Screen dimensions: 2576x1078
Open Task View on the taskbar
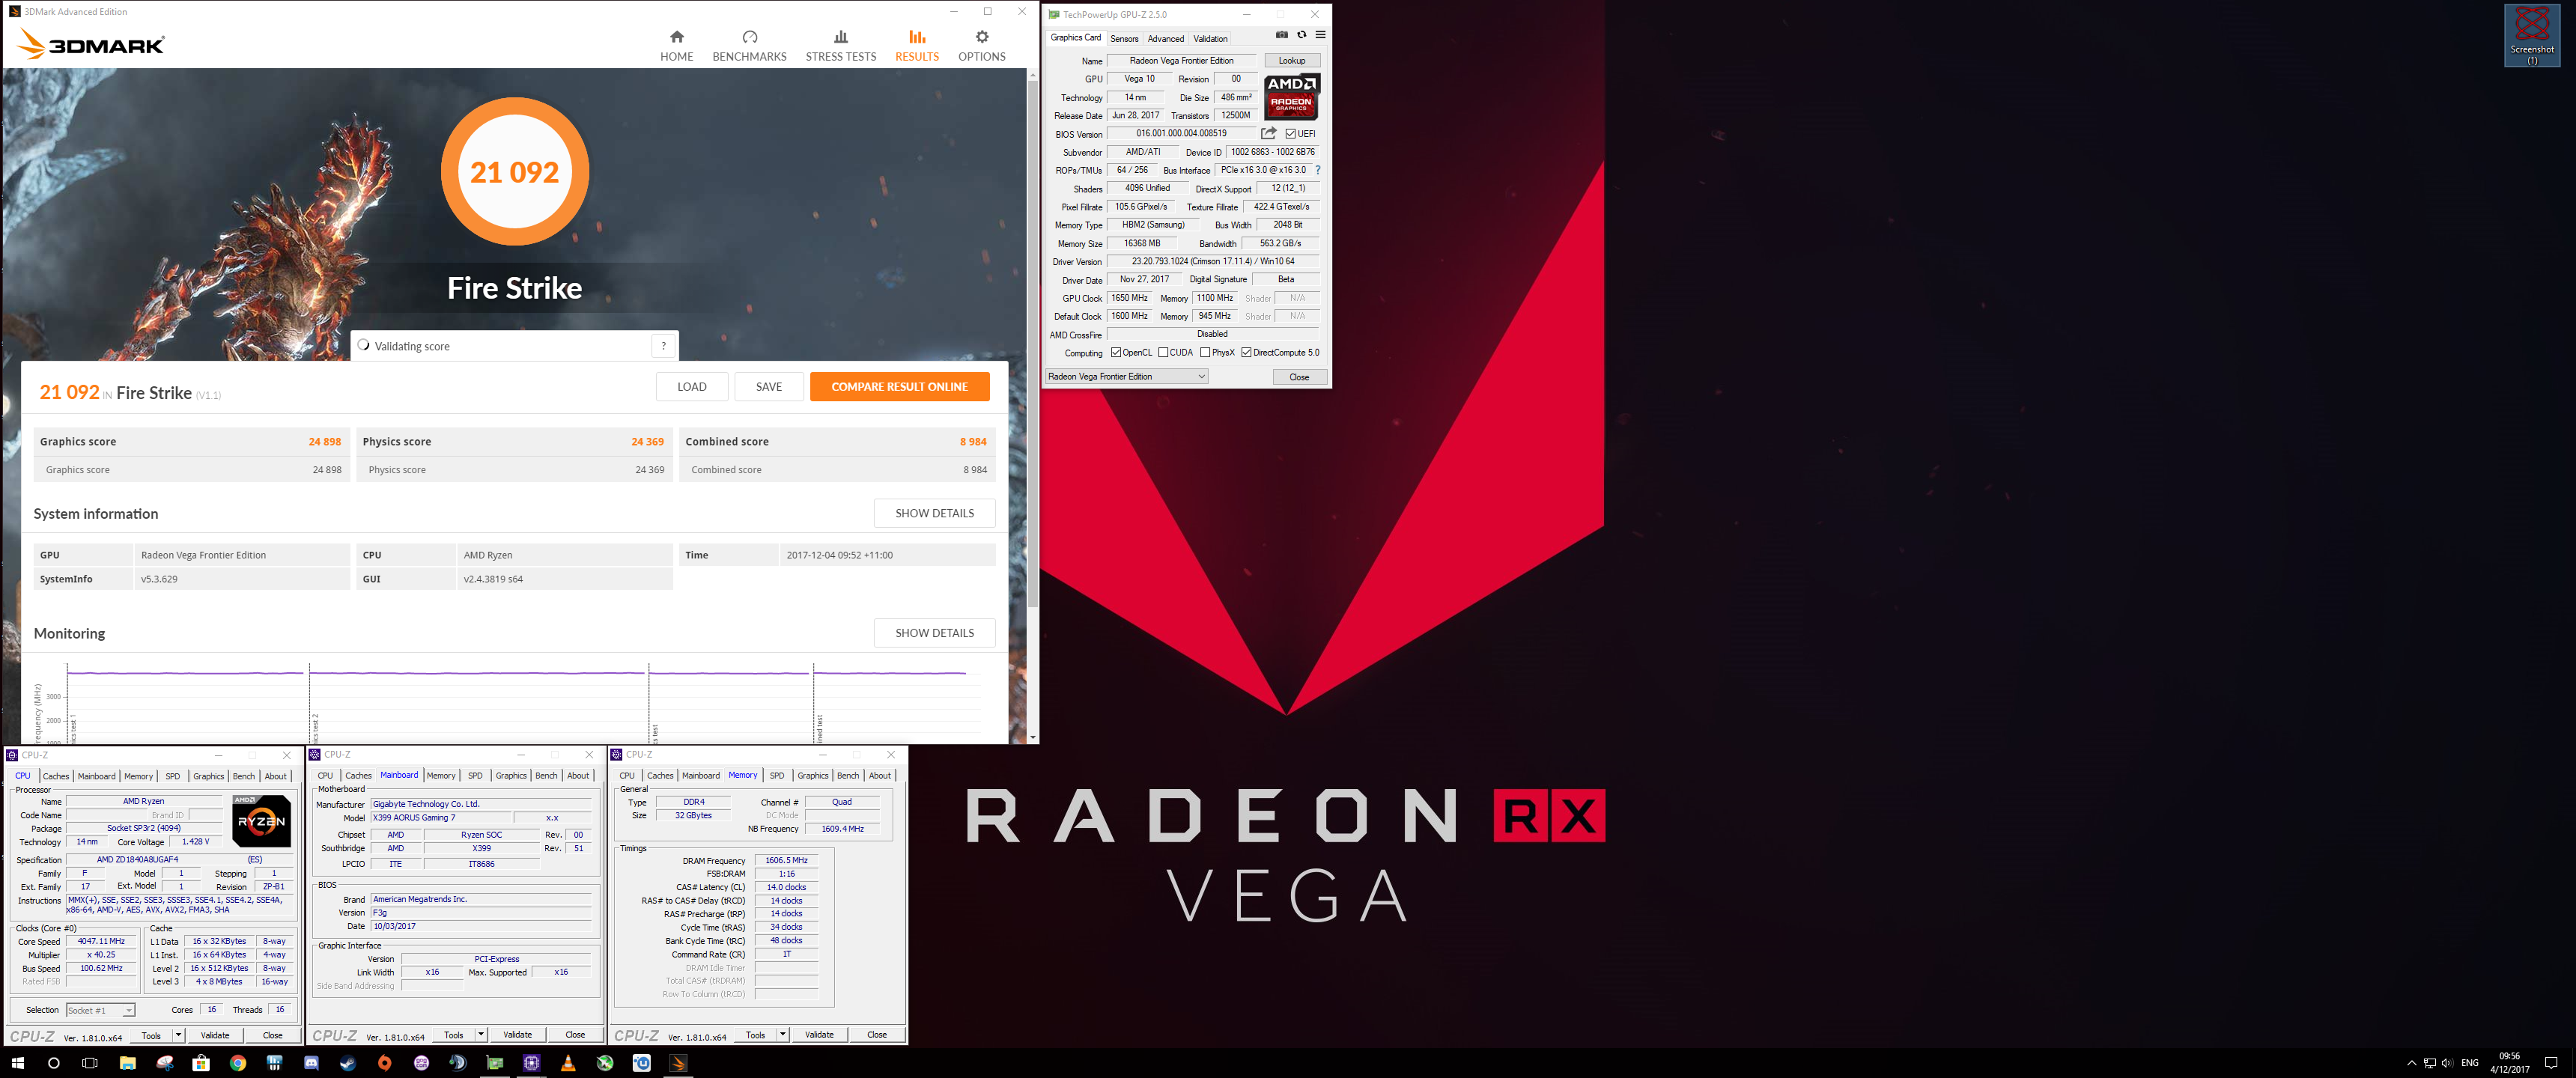(90, 1063)
